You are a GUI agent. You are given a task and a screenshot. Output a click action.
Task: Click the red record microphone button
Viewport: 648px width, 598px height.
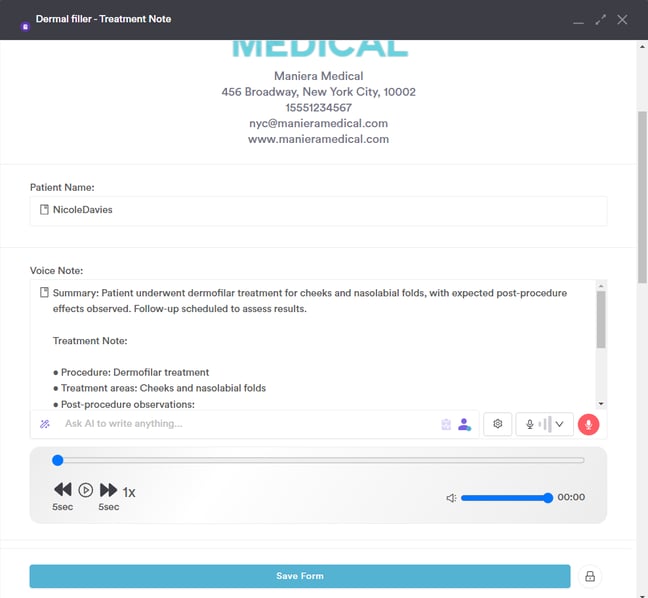tap(588, 424)
